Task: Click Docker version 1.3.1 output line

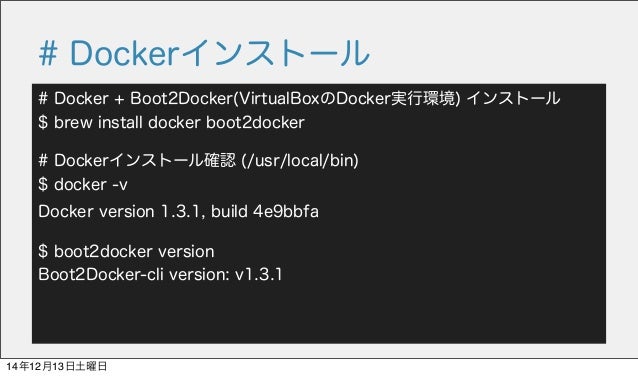Action: (x=178, y=211)
